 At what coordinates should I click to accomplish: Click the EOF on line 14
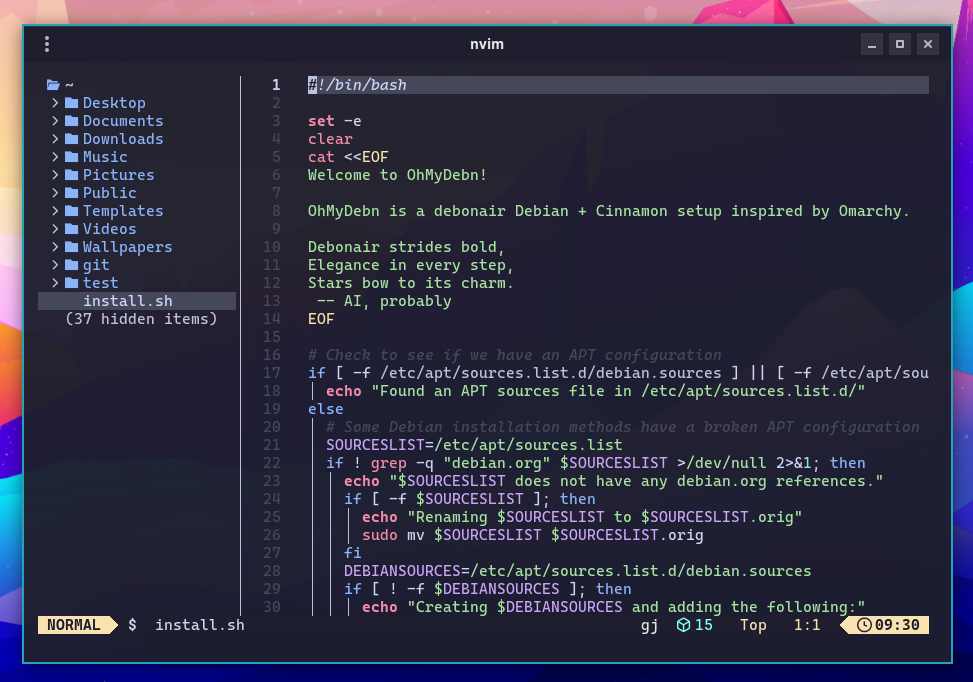point(321,319)
